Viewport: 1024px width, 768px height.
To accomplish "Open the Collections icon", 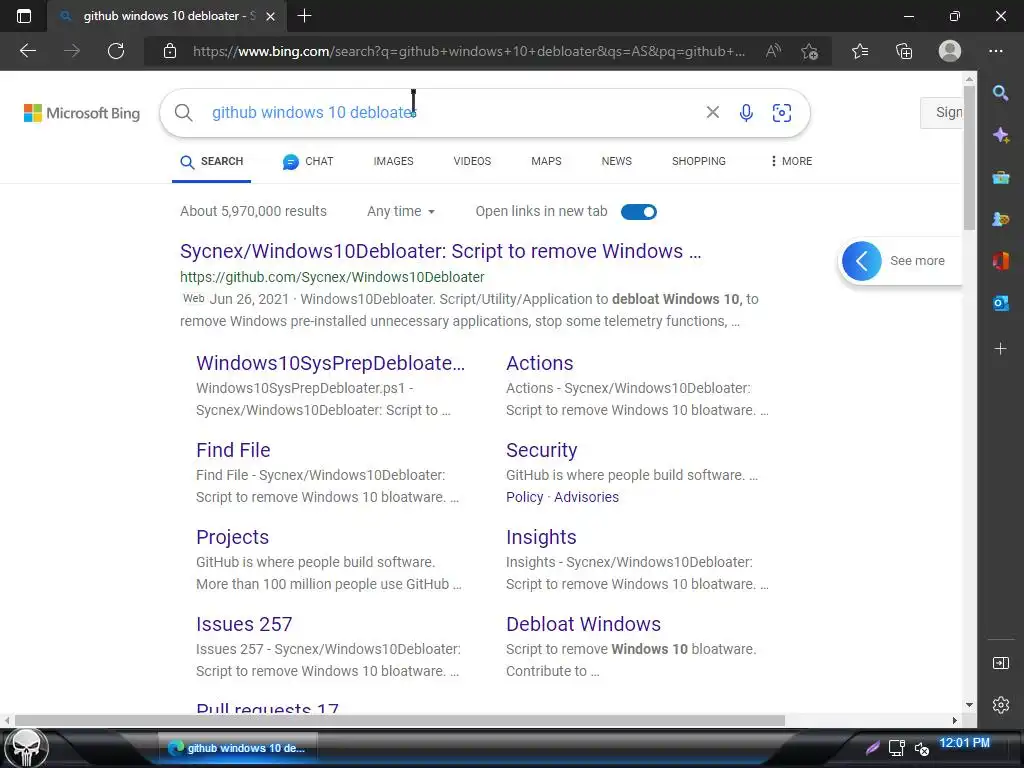I will coord(904,51).
